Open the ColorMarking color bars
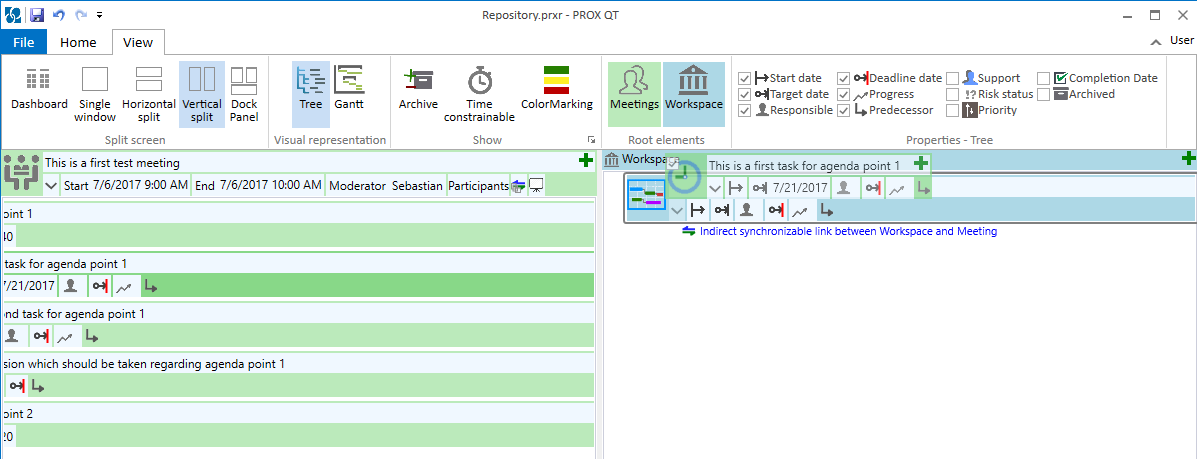Image resolution: width=1197 pixels, height=459 pixels. tap(556, 89)
